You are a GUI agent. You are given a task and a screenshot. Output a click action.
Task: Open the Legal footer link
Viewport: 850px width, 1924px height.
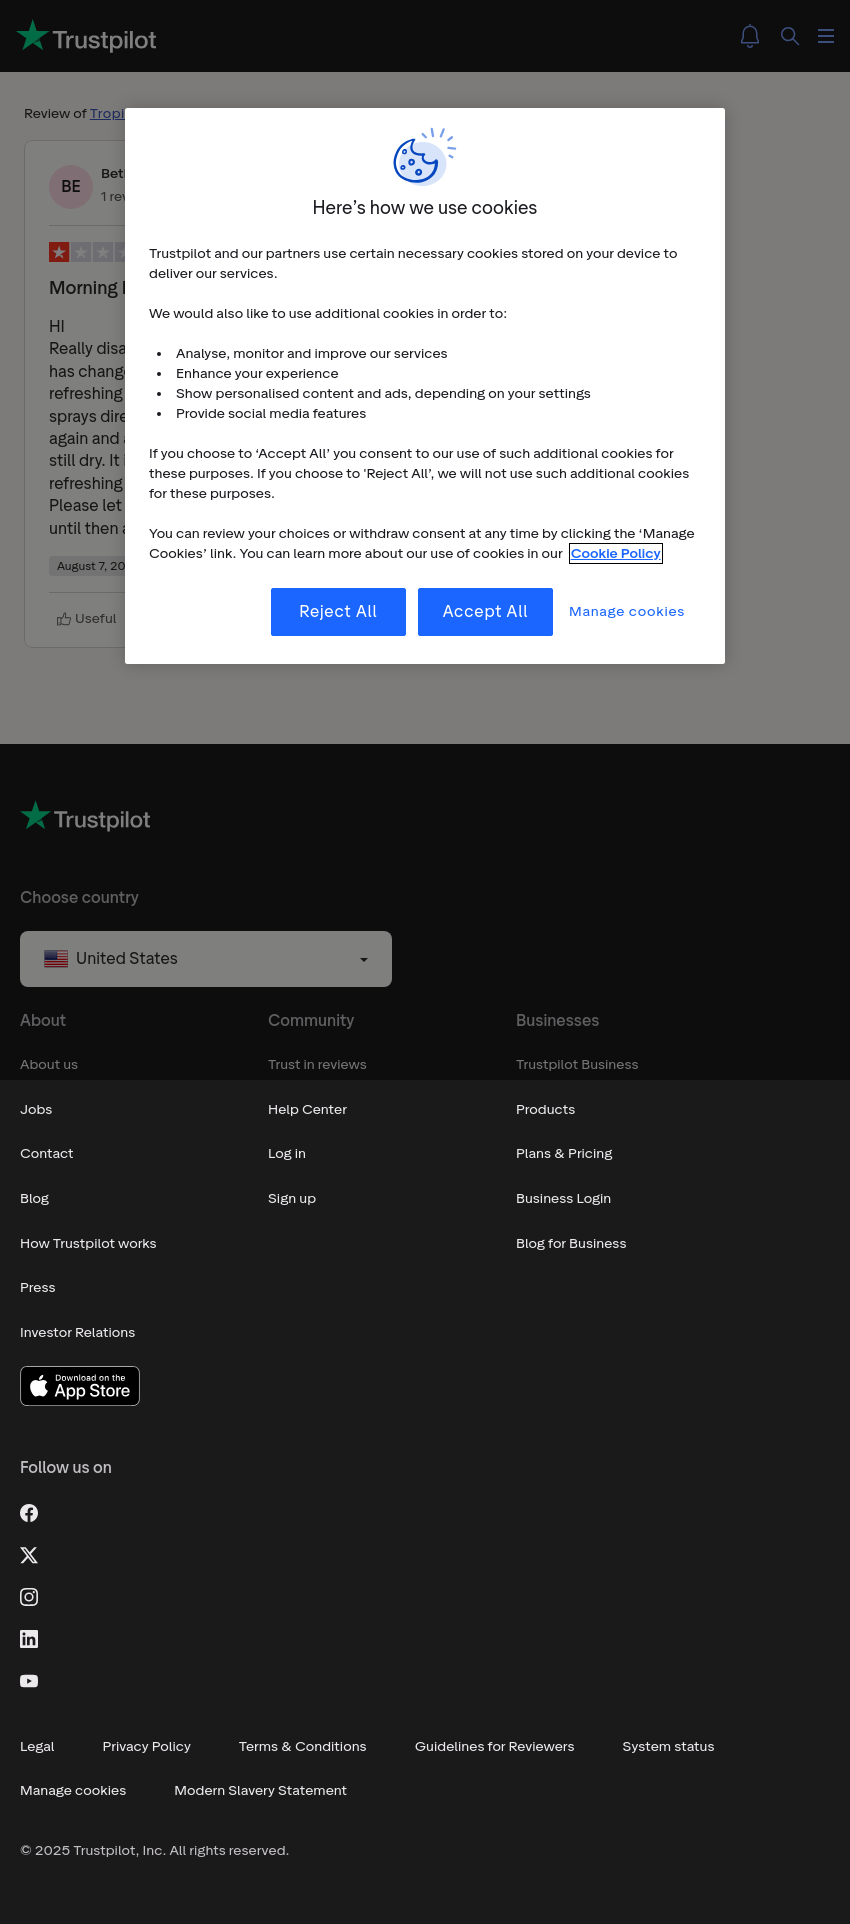37,1747
